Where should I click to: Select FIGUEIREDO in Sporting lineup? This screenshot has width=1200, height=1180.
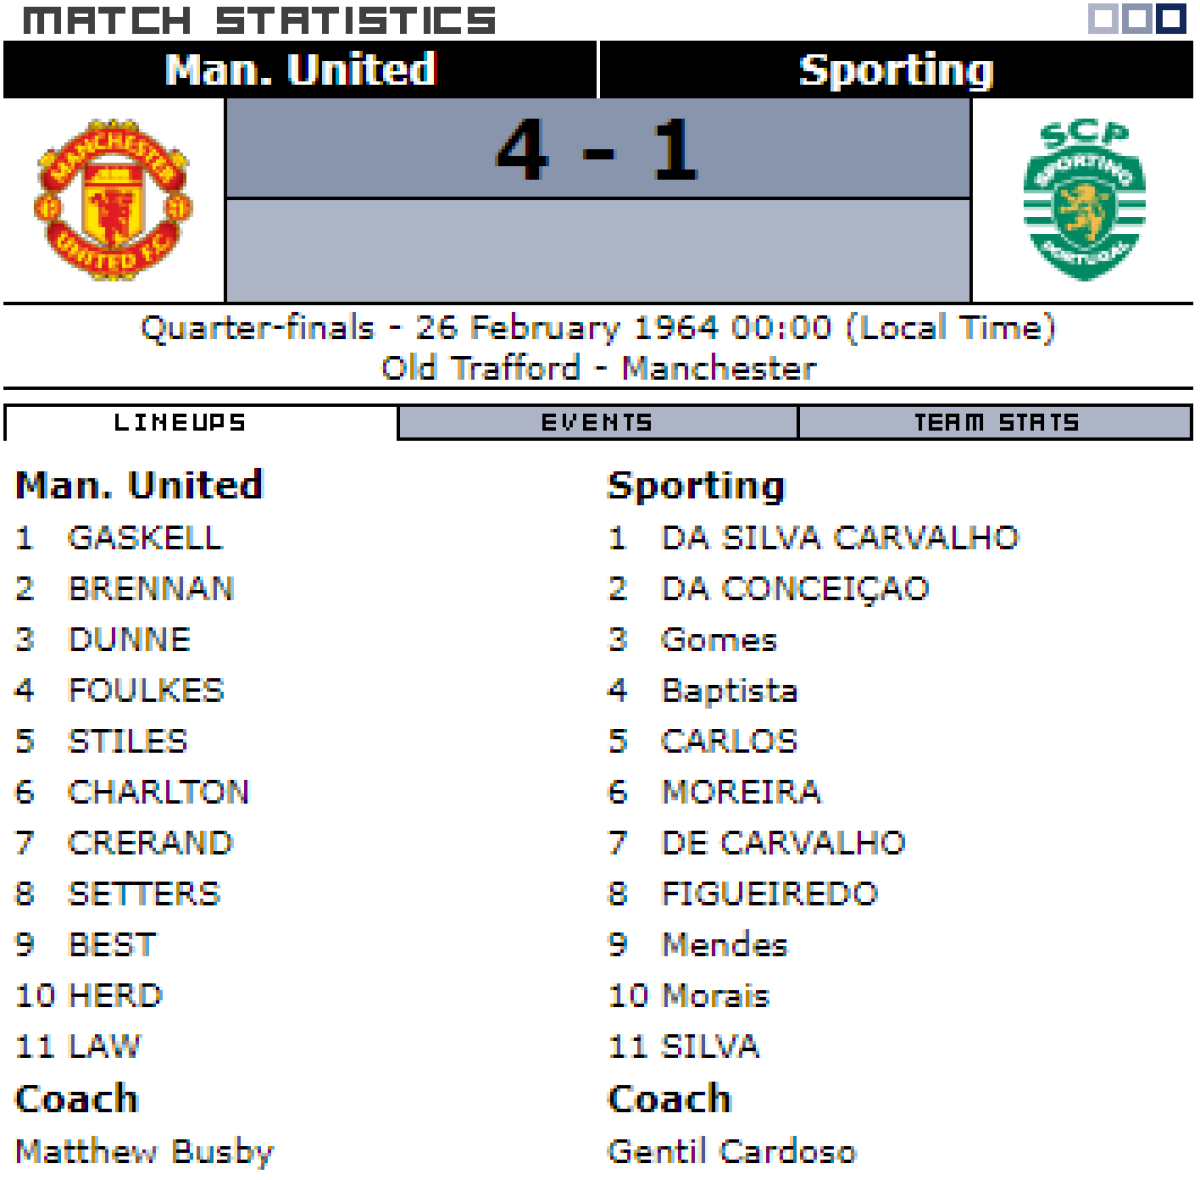tap(770, 894)
